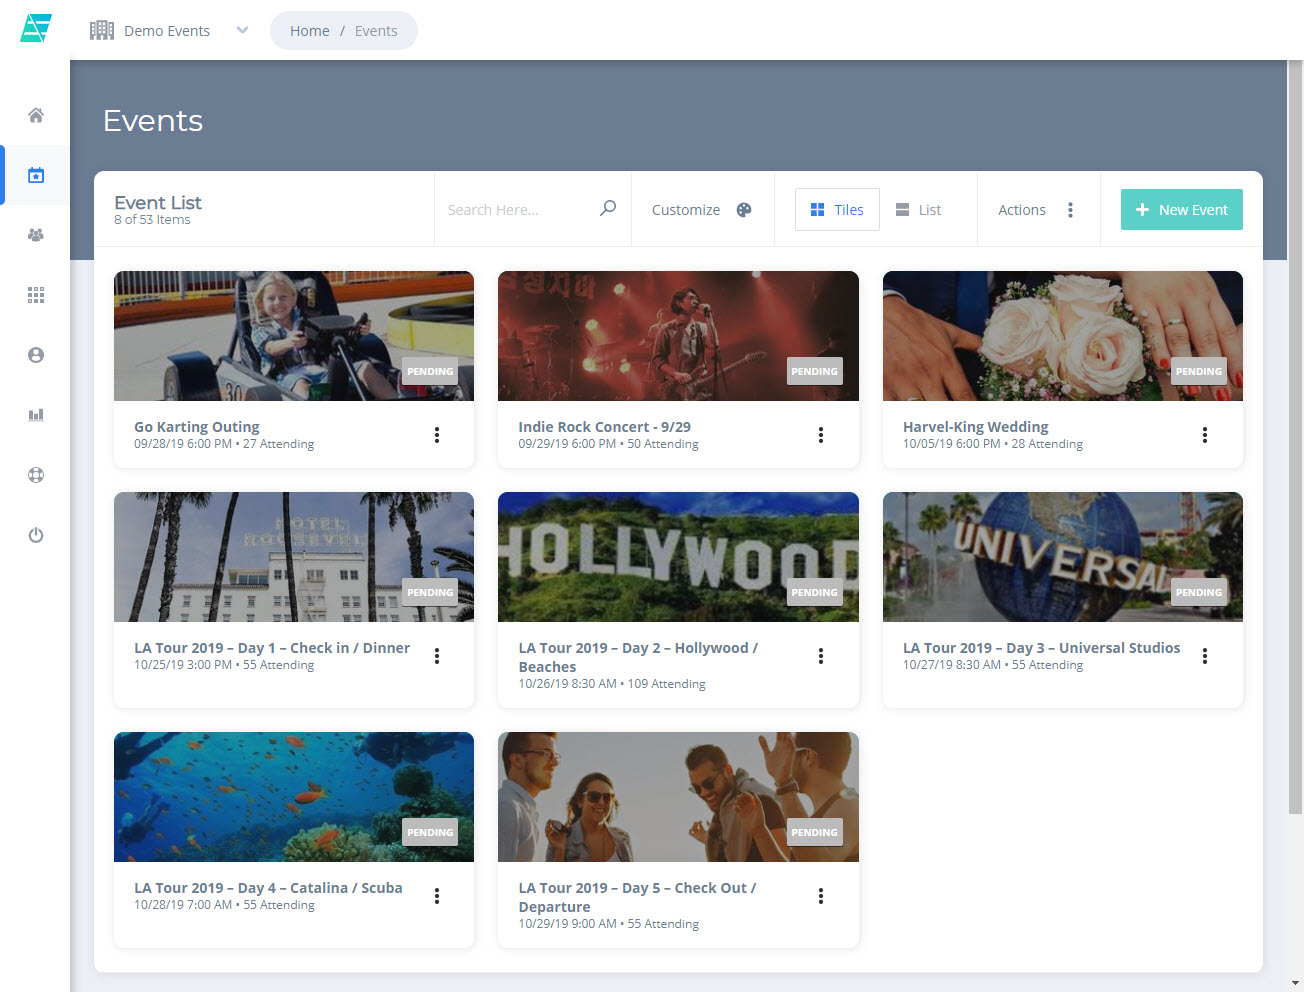The height and width of the screenshot is (992, 1304).
Task: Open the bar chart reports icon
Action: click(x=36, y=415)
